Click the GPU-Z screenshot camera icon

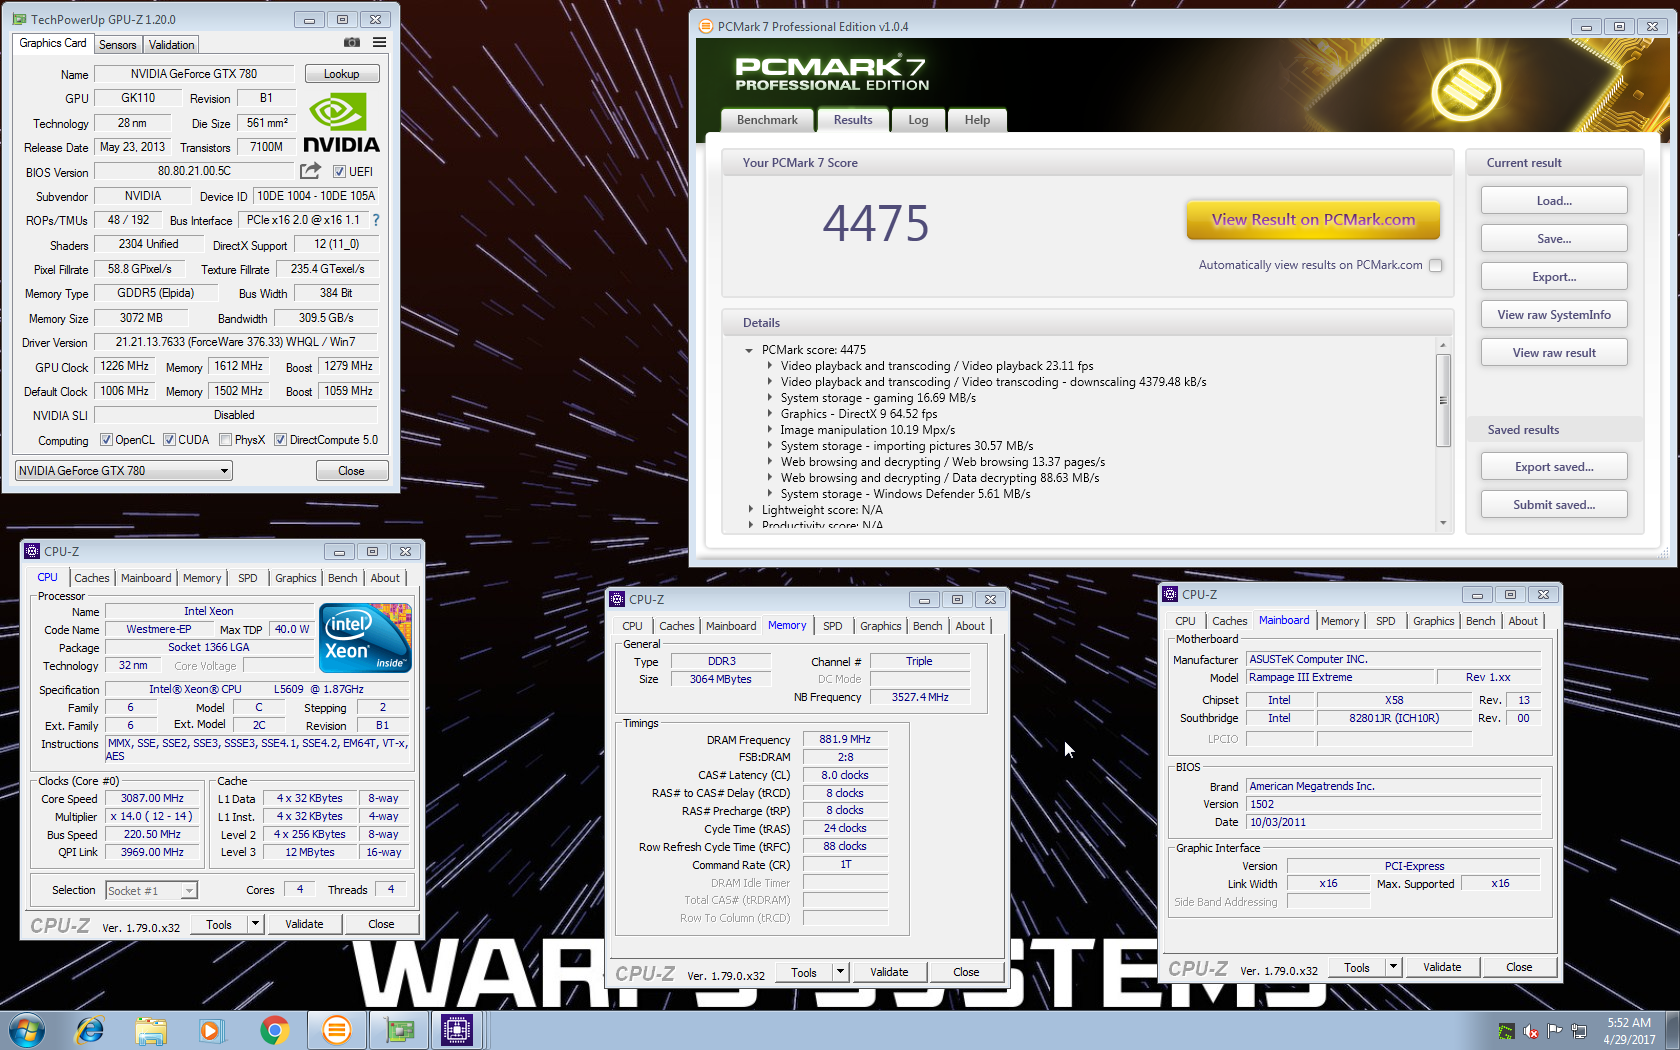(x=352, y=42)
